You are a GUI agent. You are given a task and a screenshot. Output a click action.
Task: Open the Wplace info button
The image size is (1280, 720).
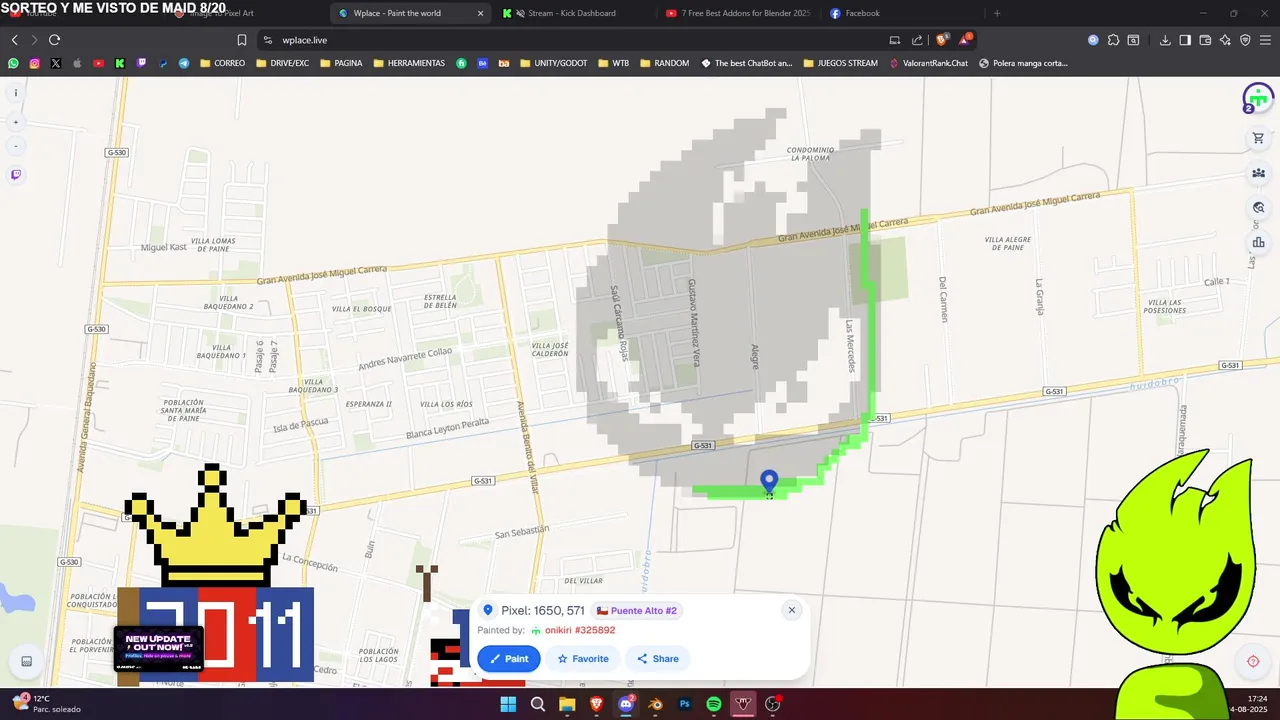pos(15,92)
